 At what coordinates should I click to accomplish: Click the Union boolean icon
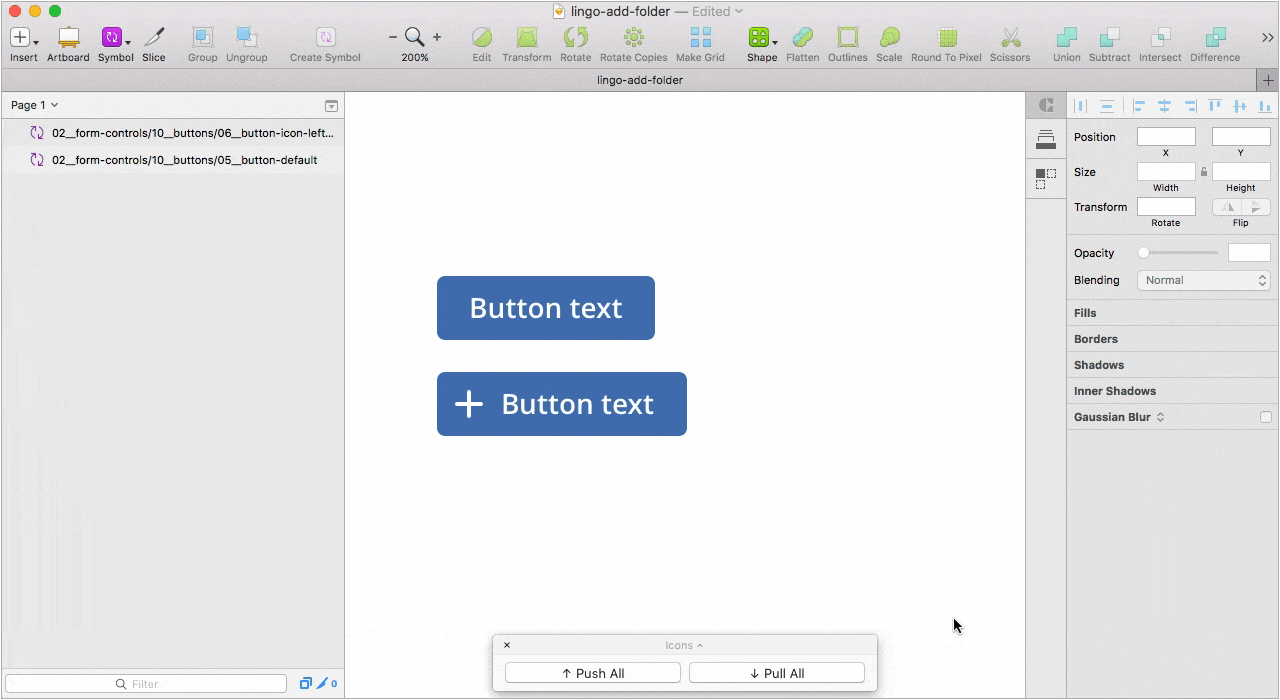point(1067,38)
